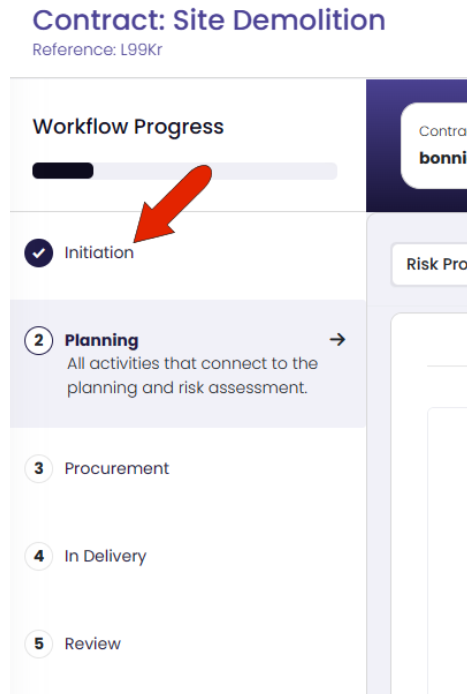This screenshot has height=694, width=467.
Task: Click the red arrow pointing to Initiation
Action: (x=173, y=204)
